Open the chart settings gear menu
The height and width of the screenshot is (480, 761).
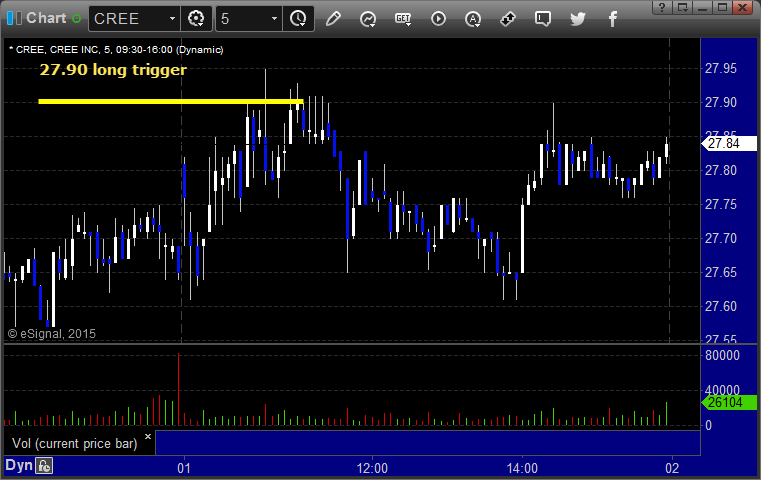[x=196, y=19]
